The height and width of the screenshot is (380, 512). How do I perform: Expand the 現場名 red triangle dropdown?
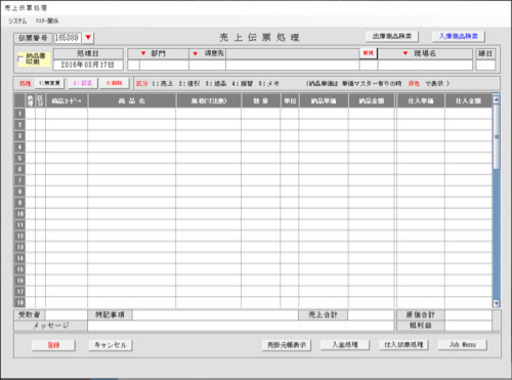point(405,53)
